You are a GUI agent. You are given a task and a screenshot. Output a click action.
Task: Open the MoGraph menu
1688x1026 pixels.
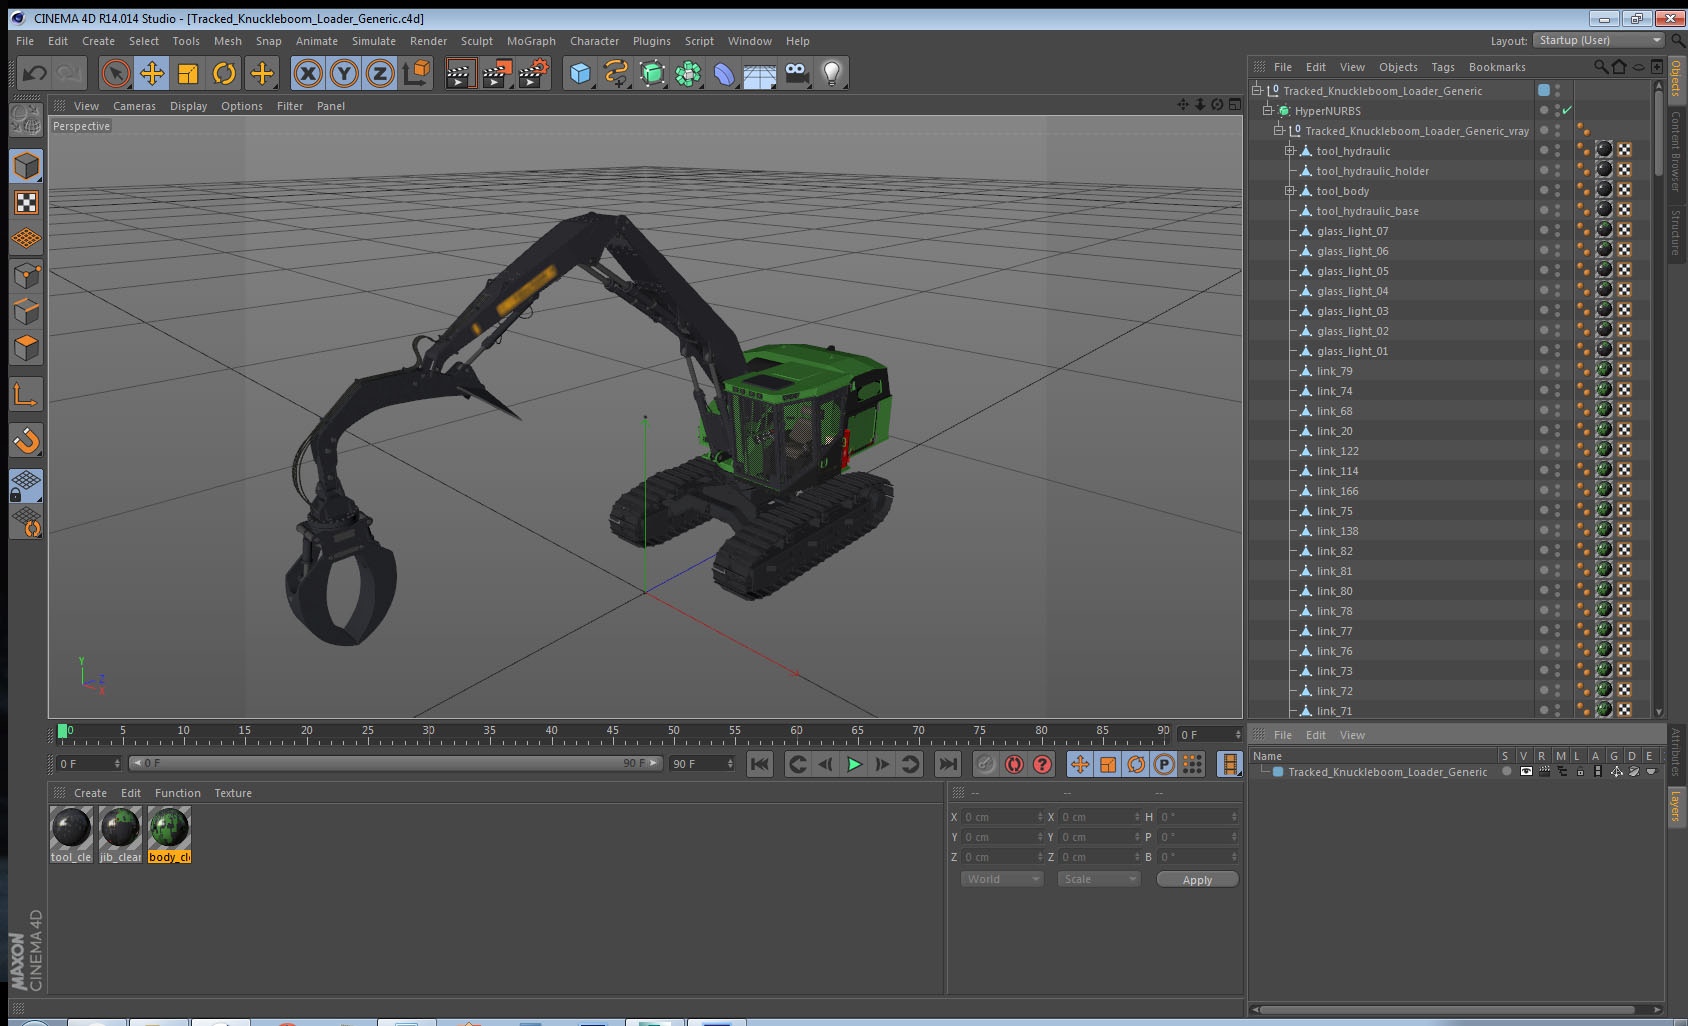(x=531, y=41)
